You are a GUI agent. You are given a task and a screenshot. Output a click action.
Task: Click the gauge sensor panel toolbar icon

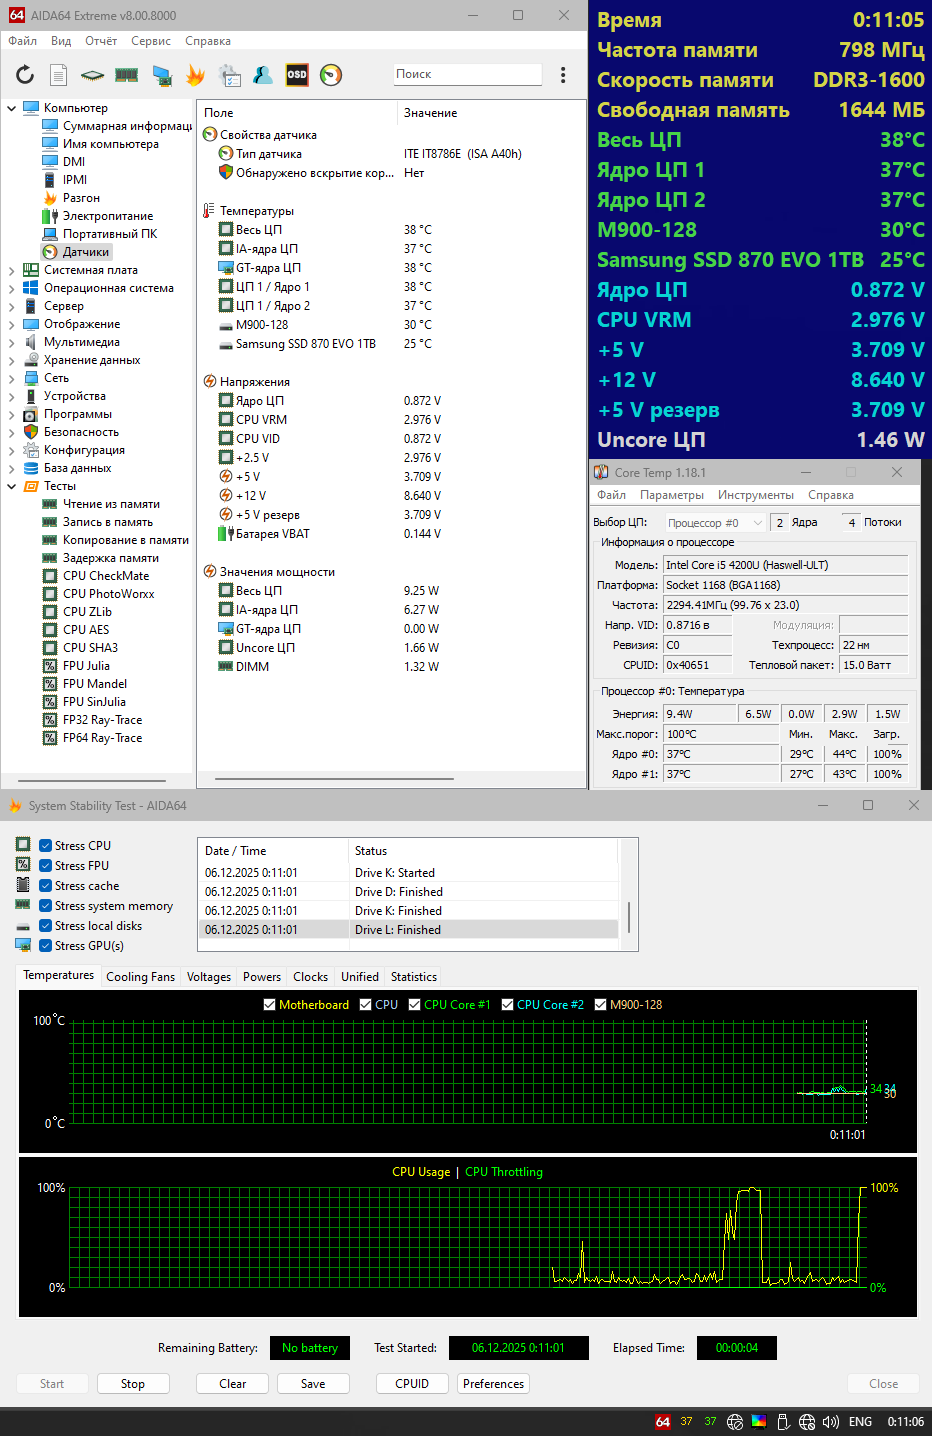(331, 75)
